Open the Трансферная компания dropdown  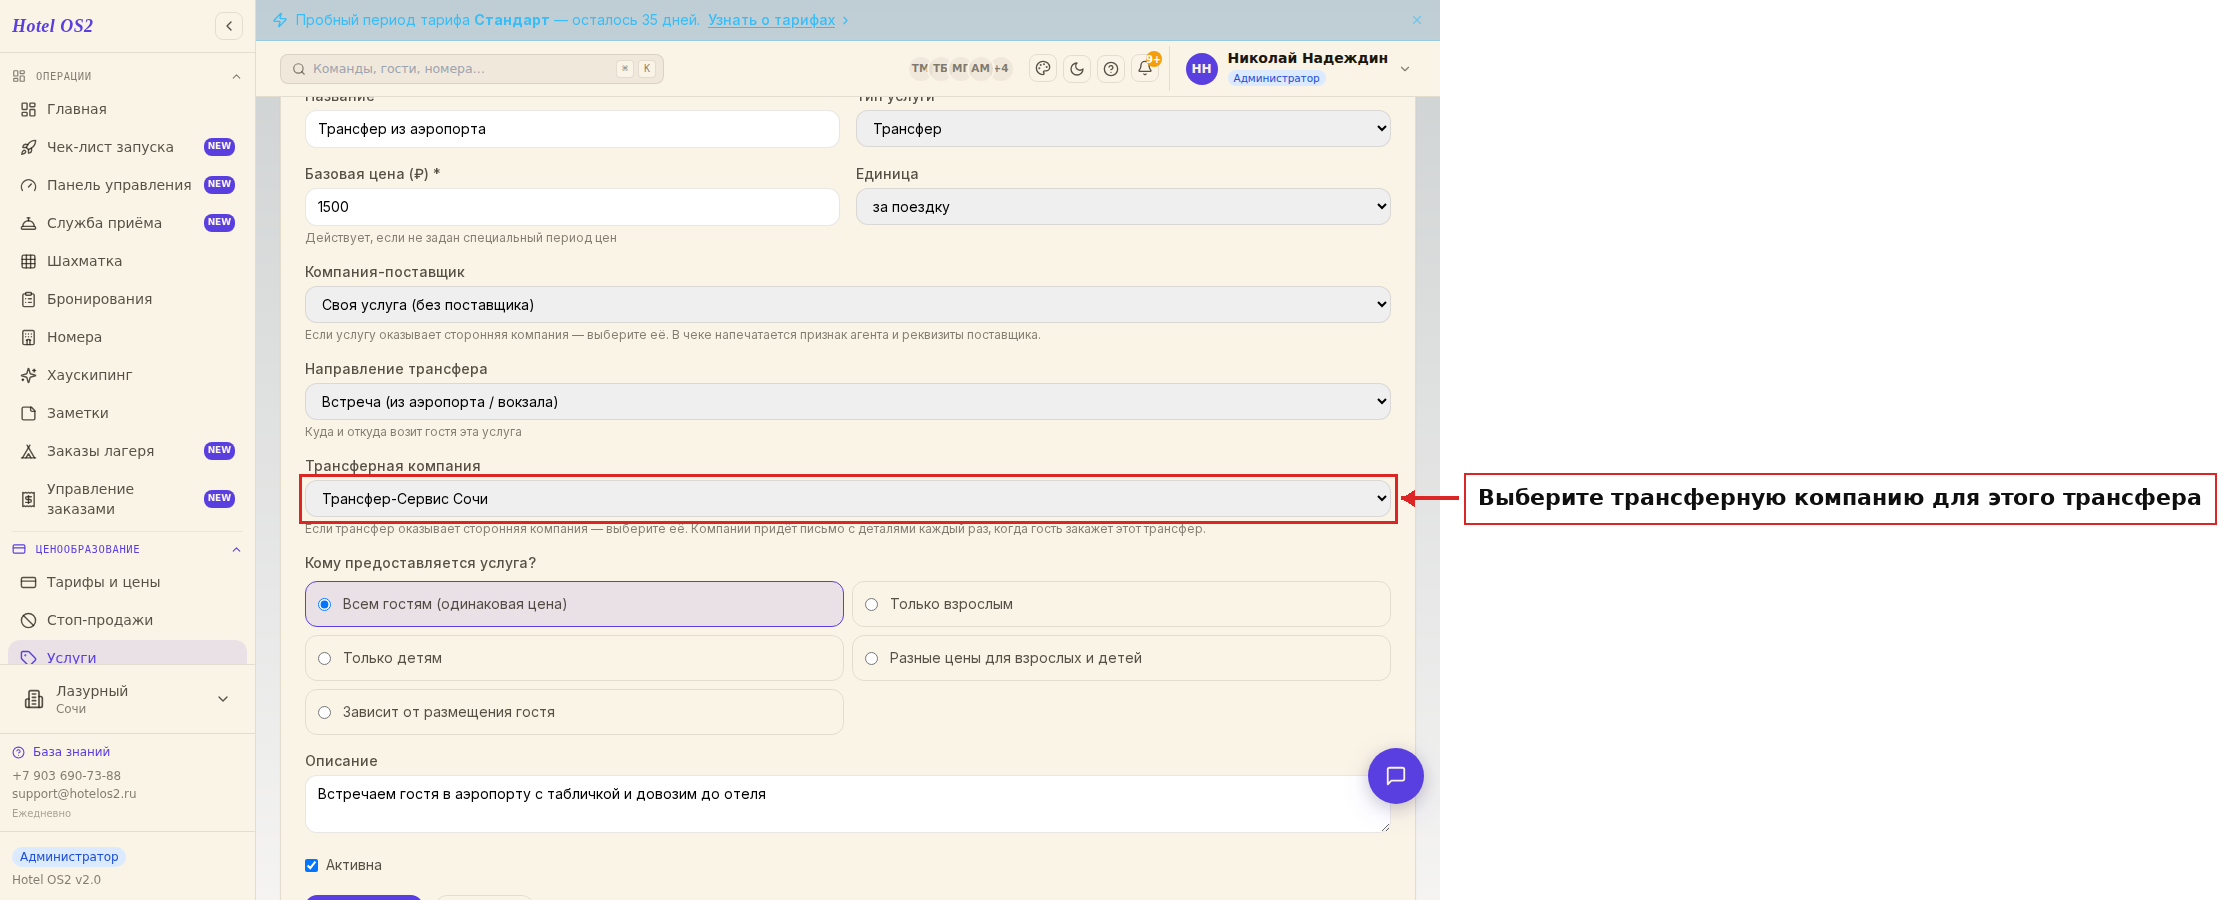point(848,499)
